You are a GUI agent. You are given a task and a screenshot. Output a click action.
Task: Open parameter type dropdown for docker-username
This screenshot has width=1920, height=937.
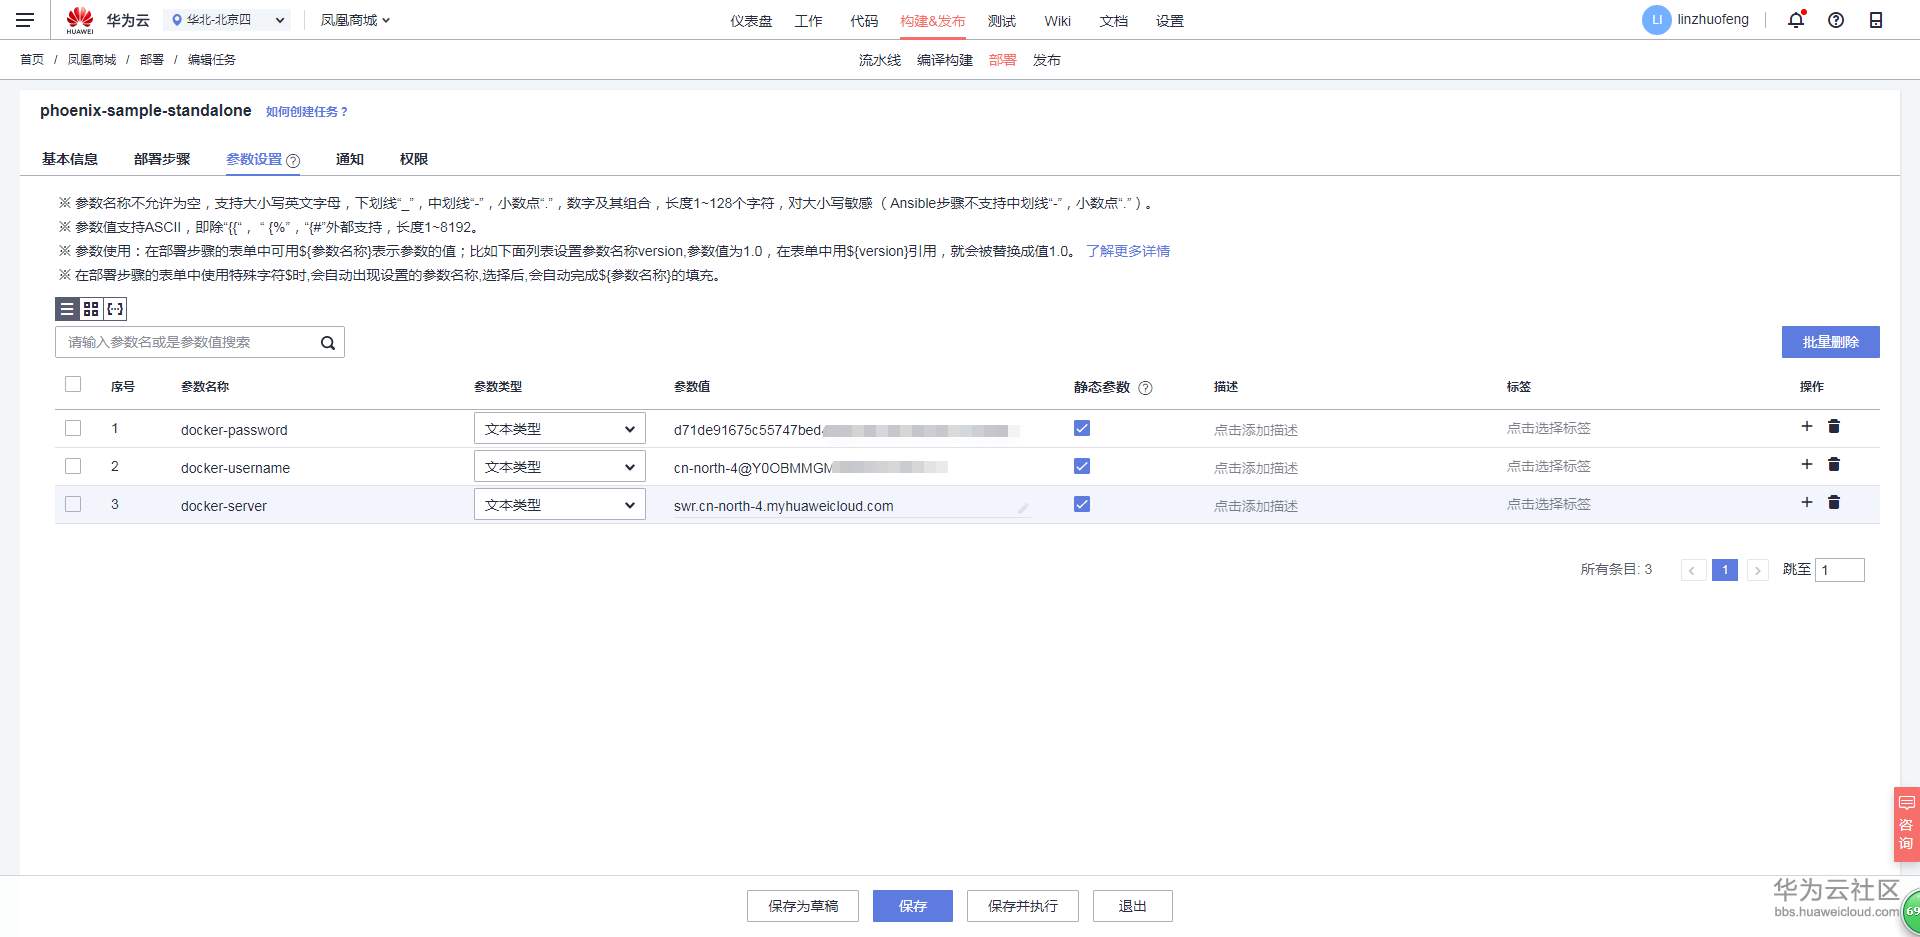click(x=559, y=467)
